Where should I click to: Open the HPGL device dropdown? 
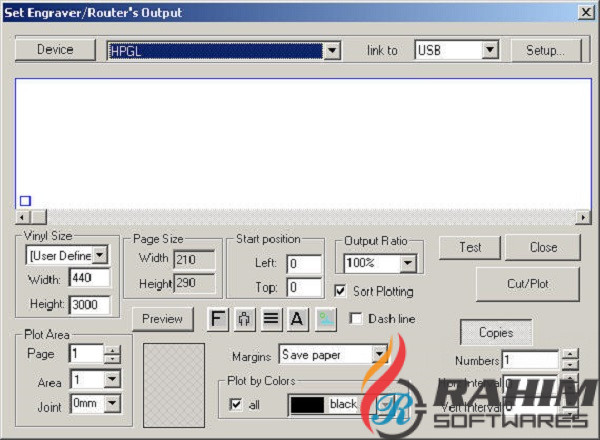click(x=332, y=51)
